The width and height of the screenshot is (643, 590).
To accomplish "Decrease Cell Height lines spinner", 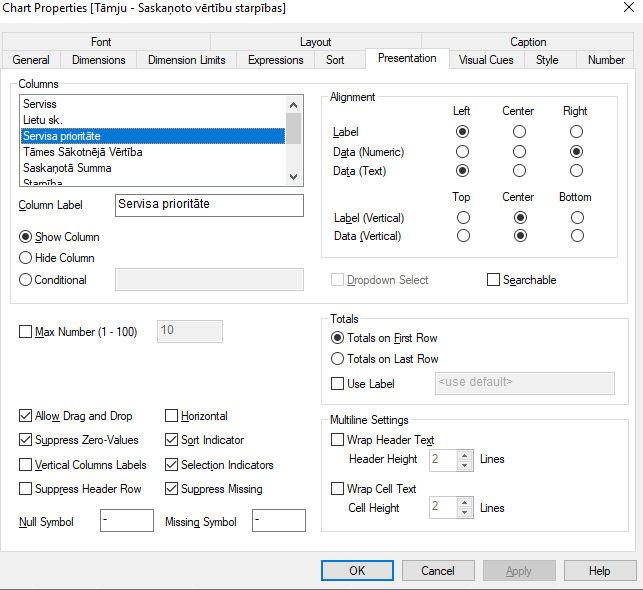I will point(464,513).
